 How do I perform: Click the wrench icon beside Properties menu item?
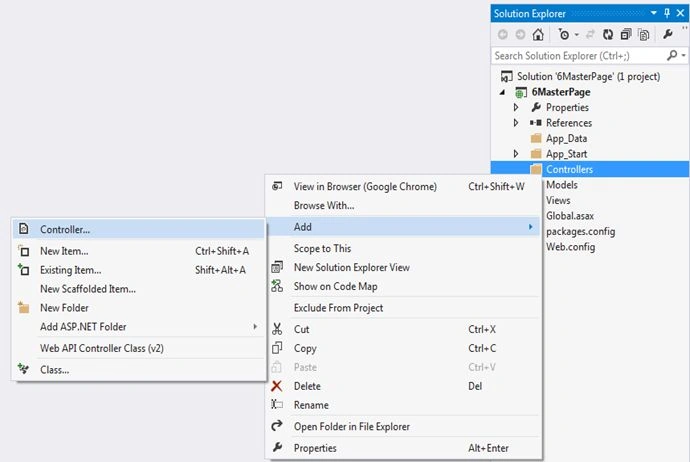(x=277, y=447)
